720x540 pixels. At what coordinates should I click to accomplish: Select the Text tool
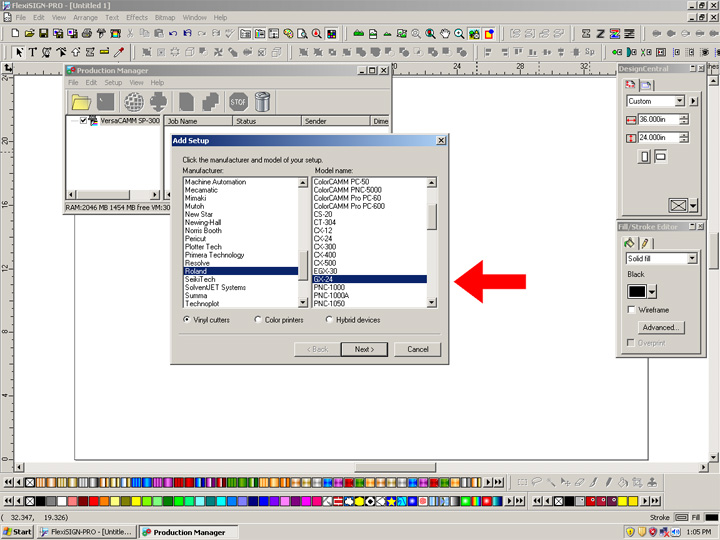pyautogui.click(x=32, y=52)
